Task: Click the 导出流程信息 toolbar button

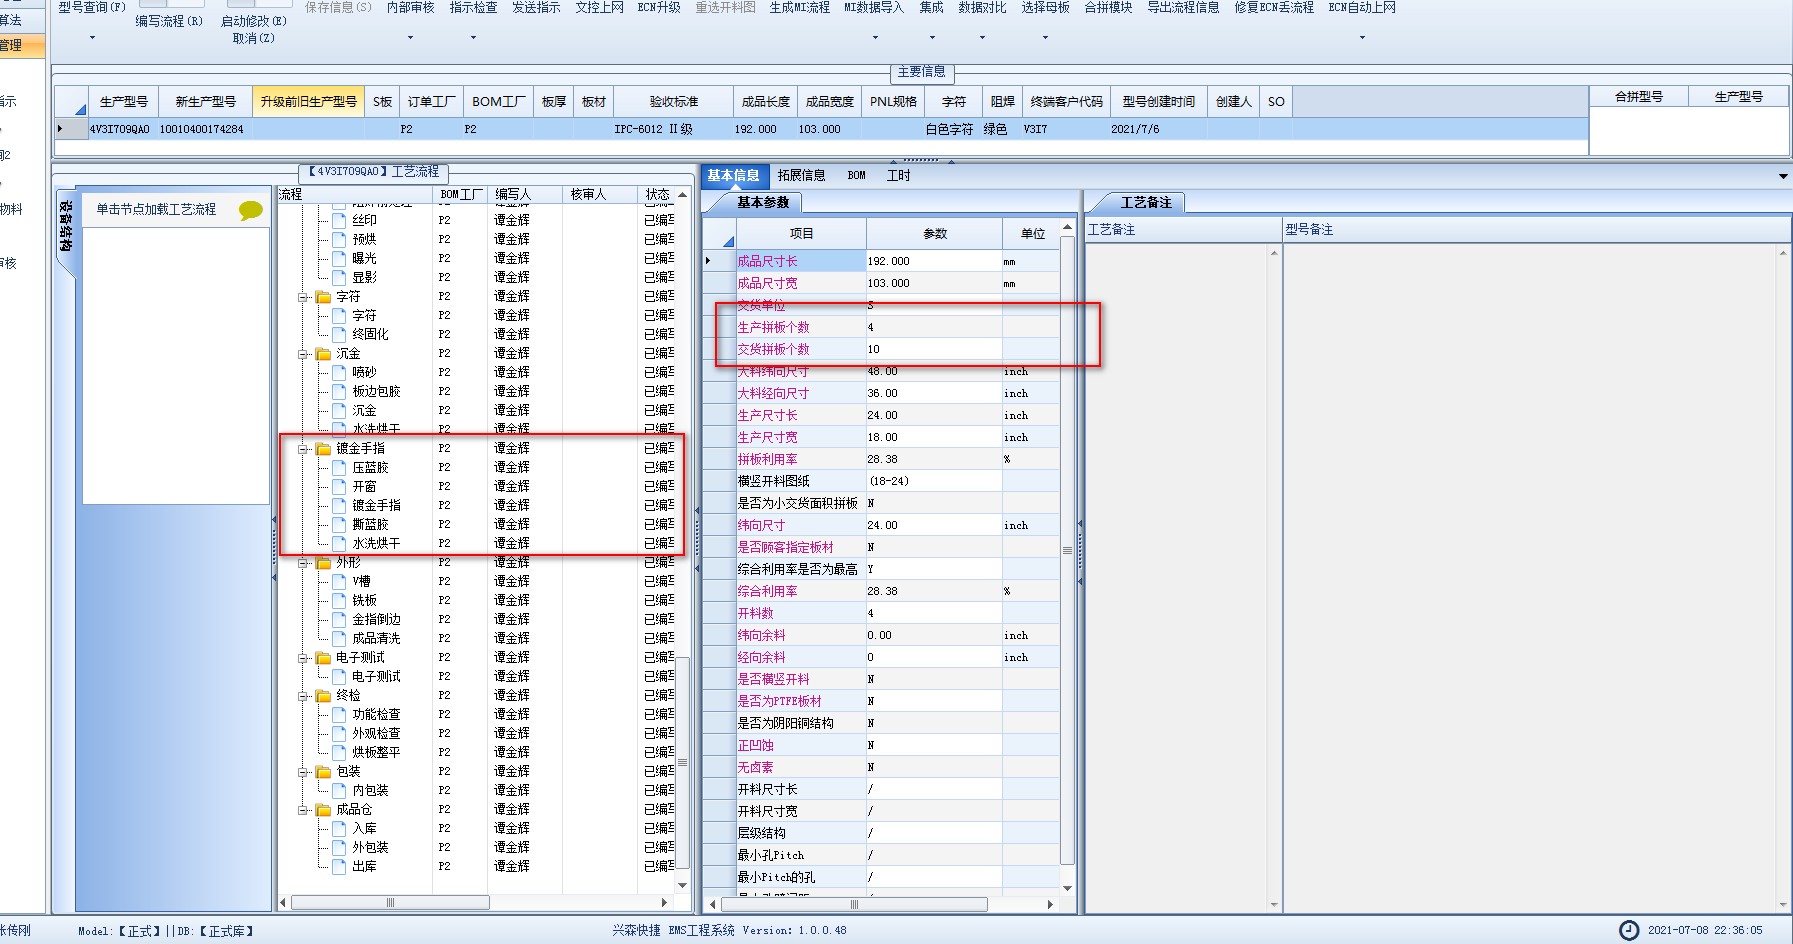Action: coord(1183,8)
